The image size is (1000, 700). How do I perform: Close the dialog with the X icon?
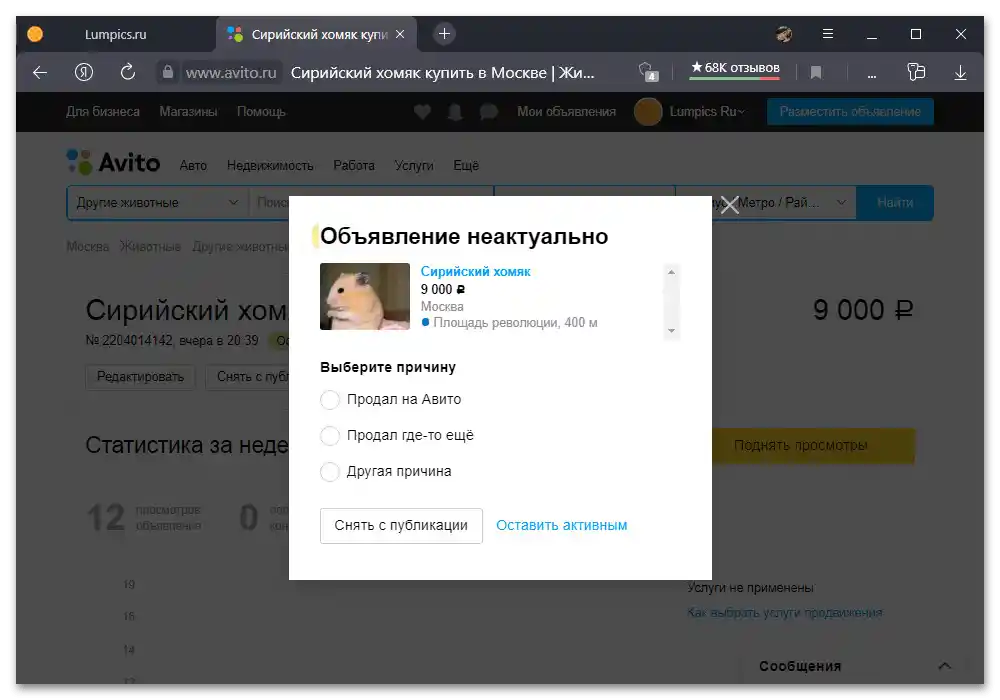click(729, 205)
